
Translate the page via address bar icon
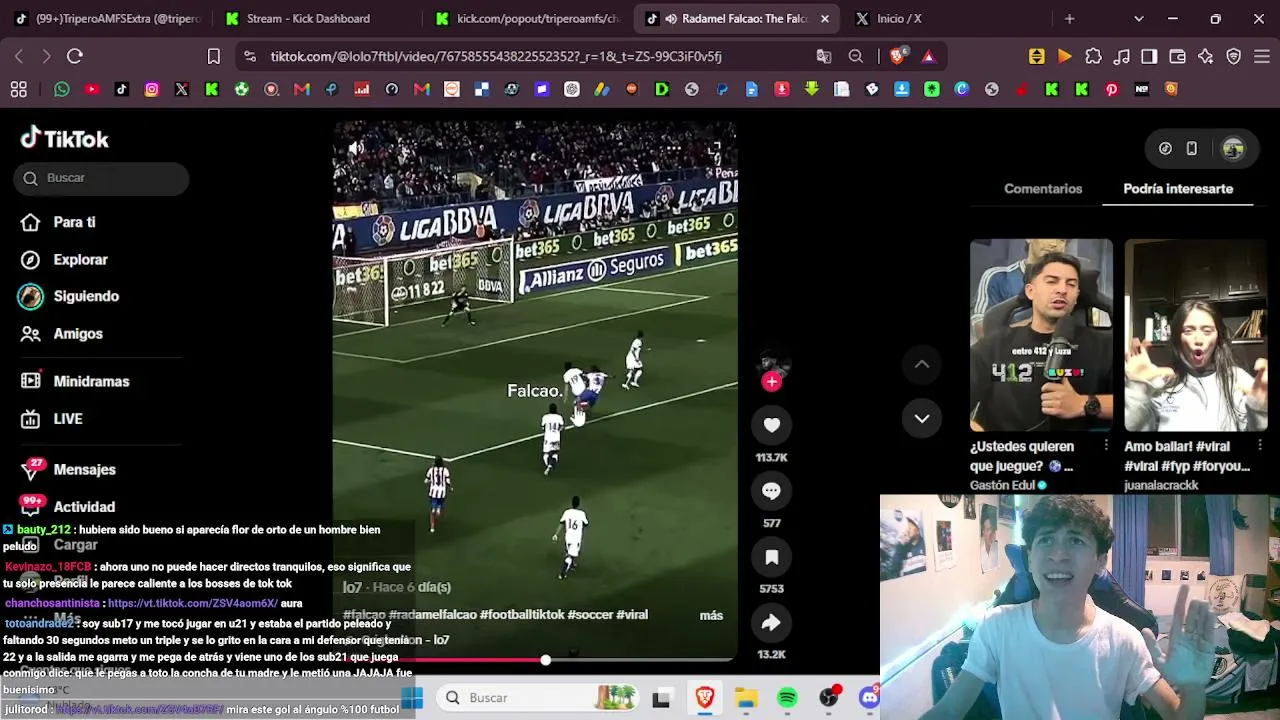(824, 56)
